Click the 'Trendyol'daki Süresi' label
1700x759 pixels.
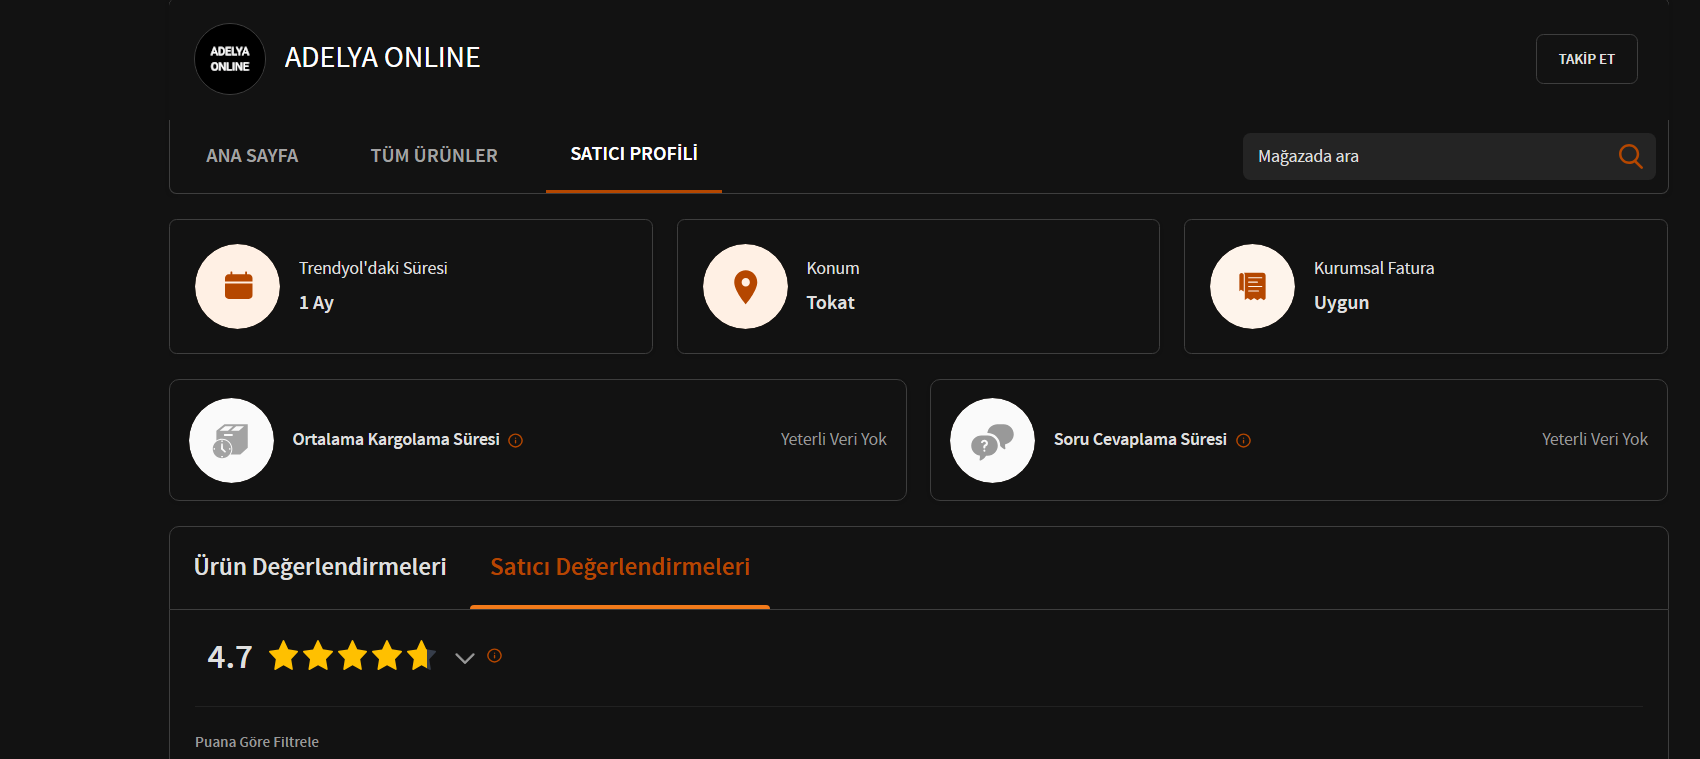tap(373, 268)
